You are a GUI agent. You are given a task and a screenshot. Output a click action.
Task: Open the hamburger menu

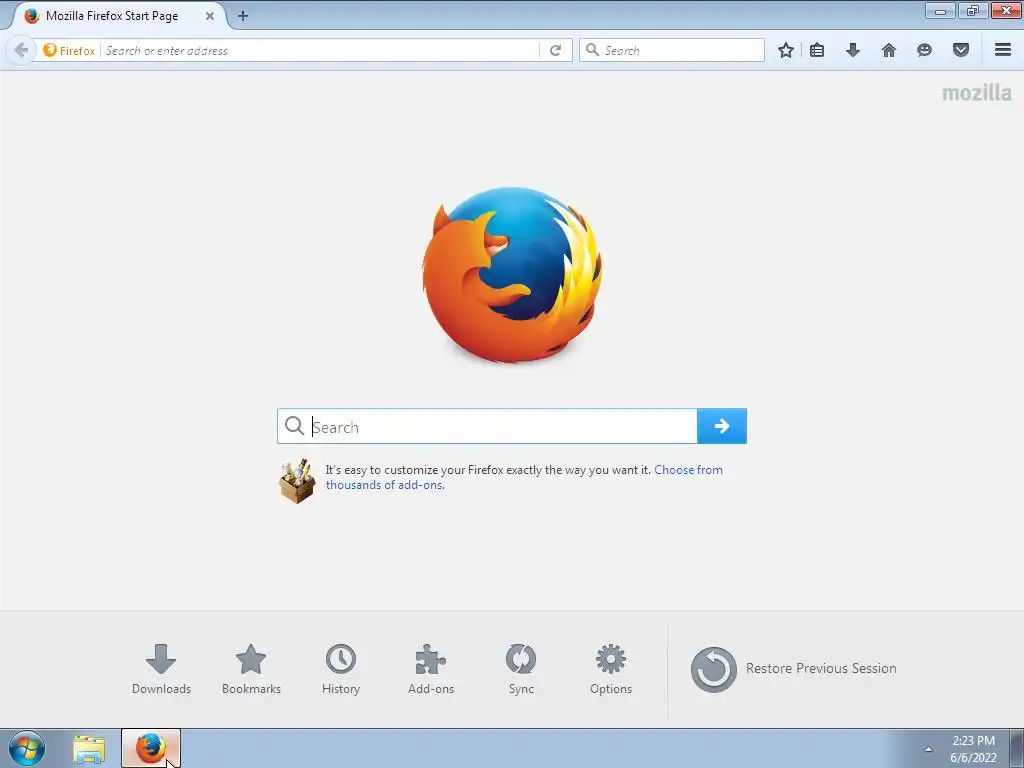pos(1003,50)
